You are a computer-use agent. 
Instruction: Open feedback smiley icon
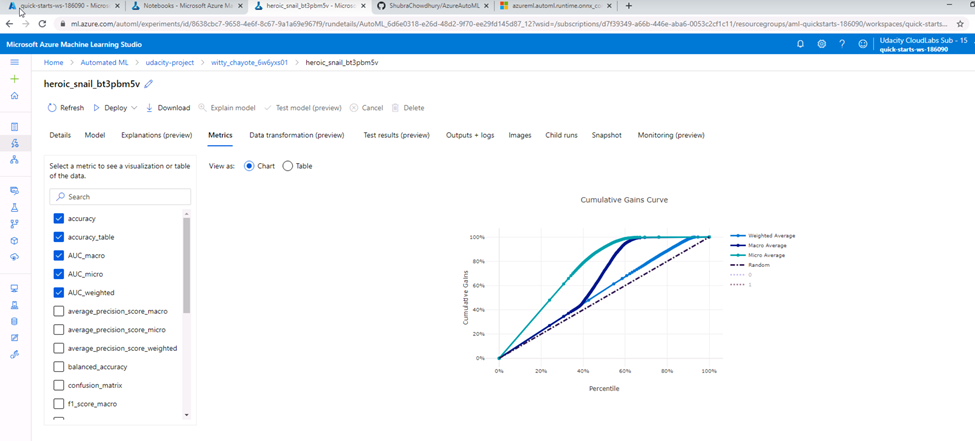pyautogui.click(x=862, y=44)
